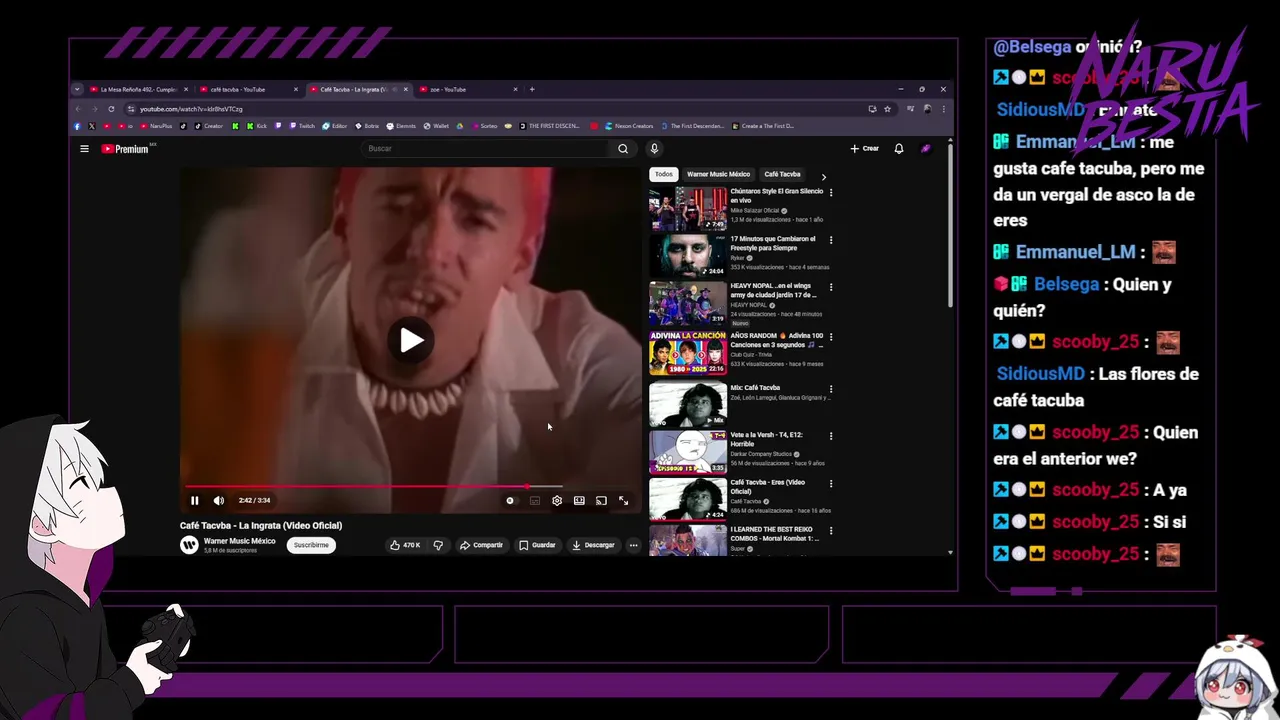
Task: Open Warner Music México channel avatar
Action: click(189, 545)
